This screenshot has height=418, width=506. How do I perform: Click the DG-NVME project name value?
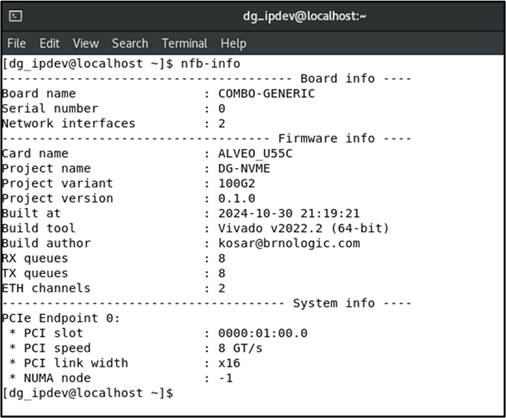click(x=244, y=168)
